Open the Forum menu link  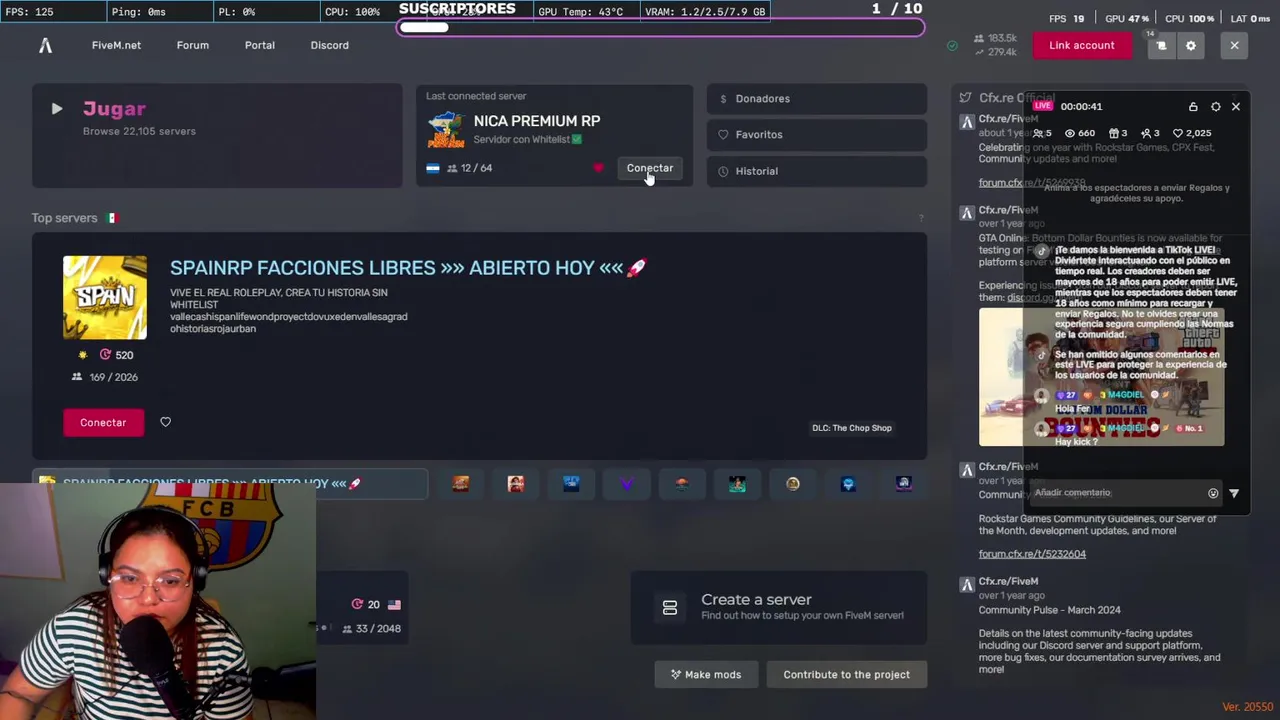click(193, 45)
